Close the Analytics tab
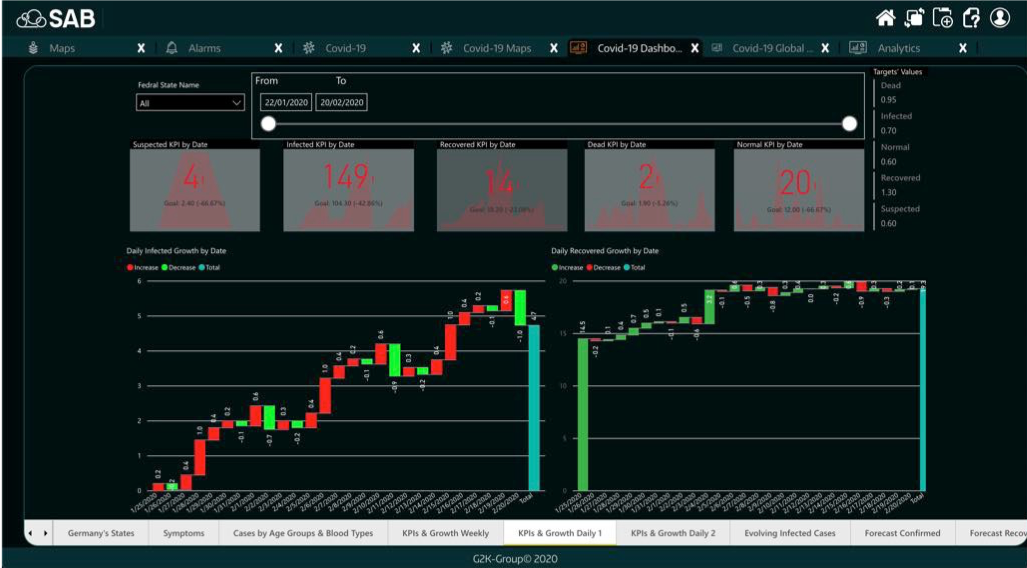The width and height of the screenshot is (1027, 568). point(963,48)
